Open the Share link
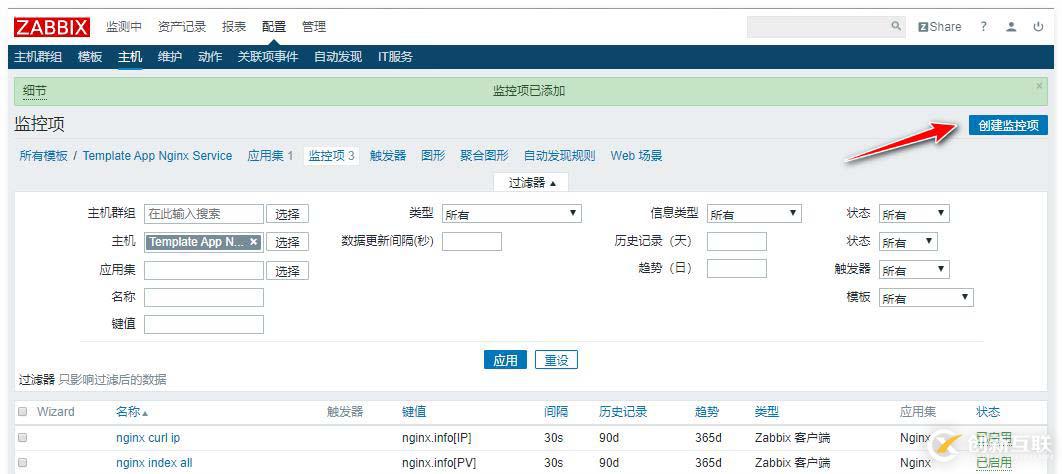Screen dimensions: 1062x474 (939, 27)
